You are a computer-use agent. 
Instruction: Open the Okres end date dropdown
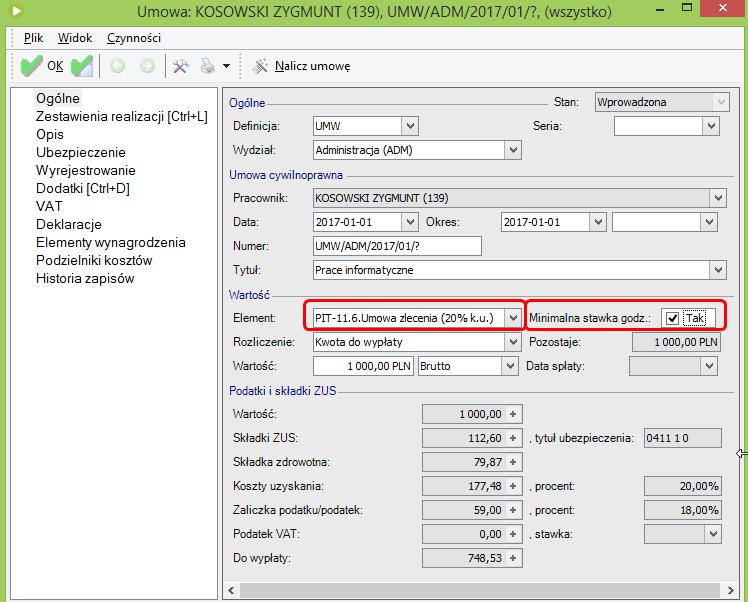709,222
